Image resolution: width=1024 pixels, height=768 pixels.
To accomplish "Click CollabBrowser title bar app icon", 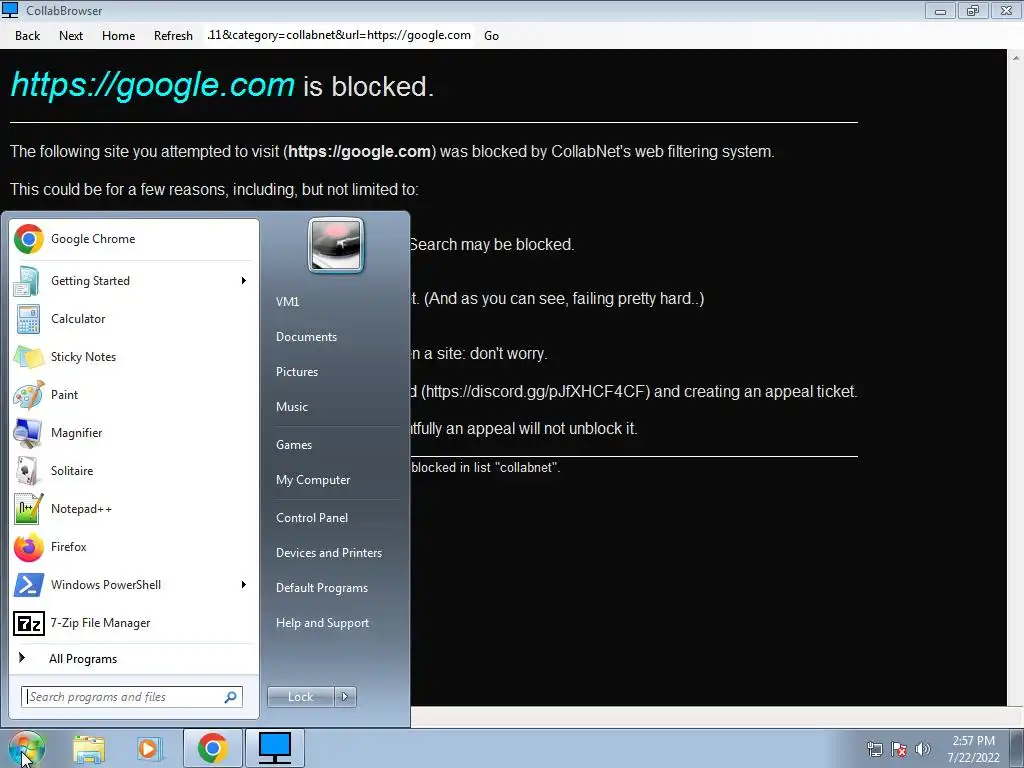I will coord(10,10).
